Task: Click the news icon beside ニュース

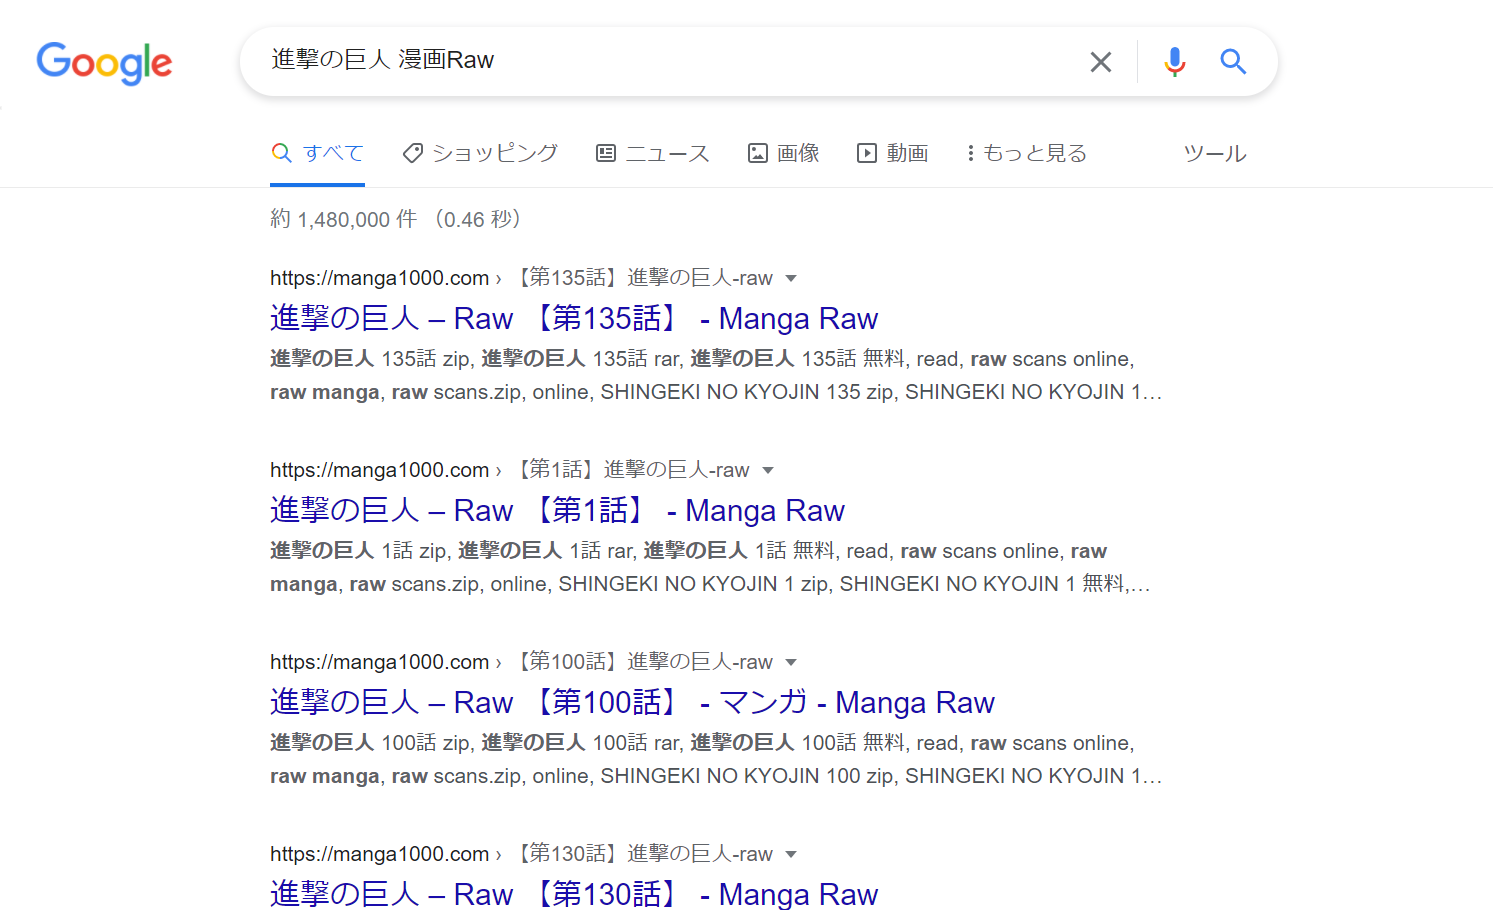Action: pos(606,153)
